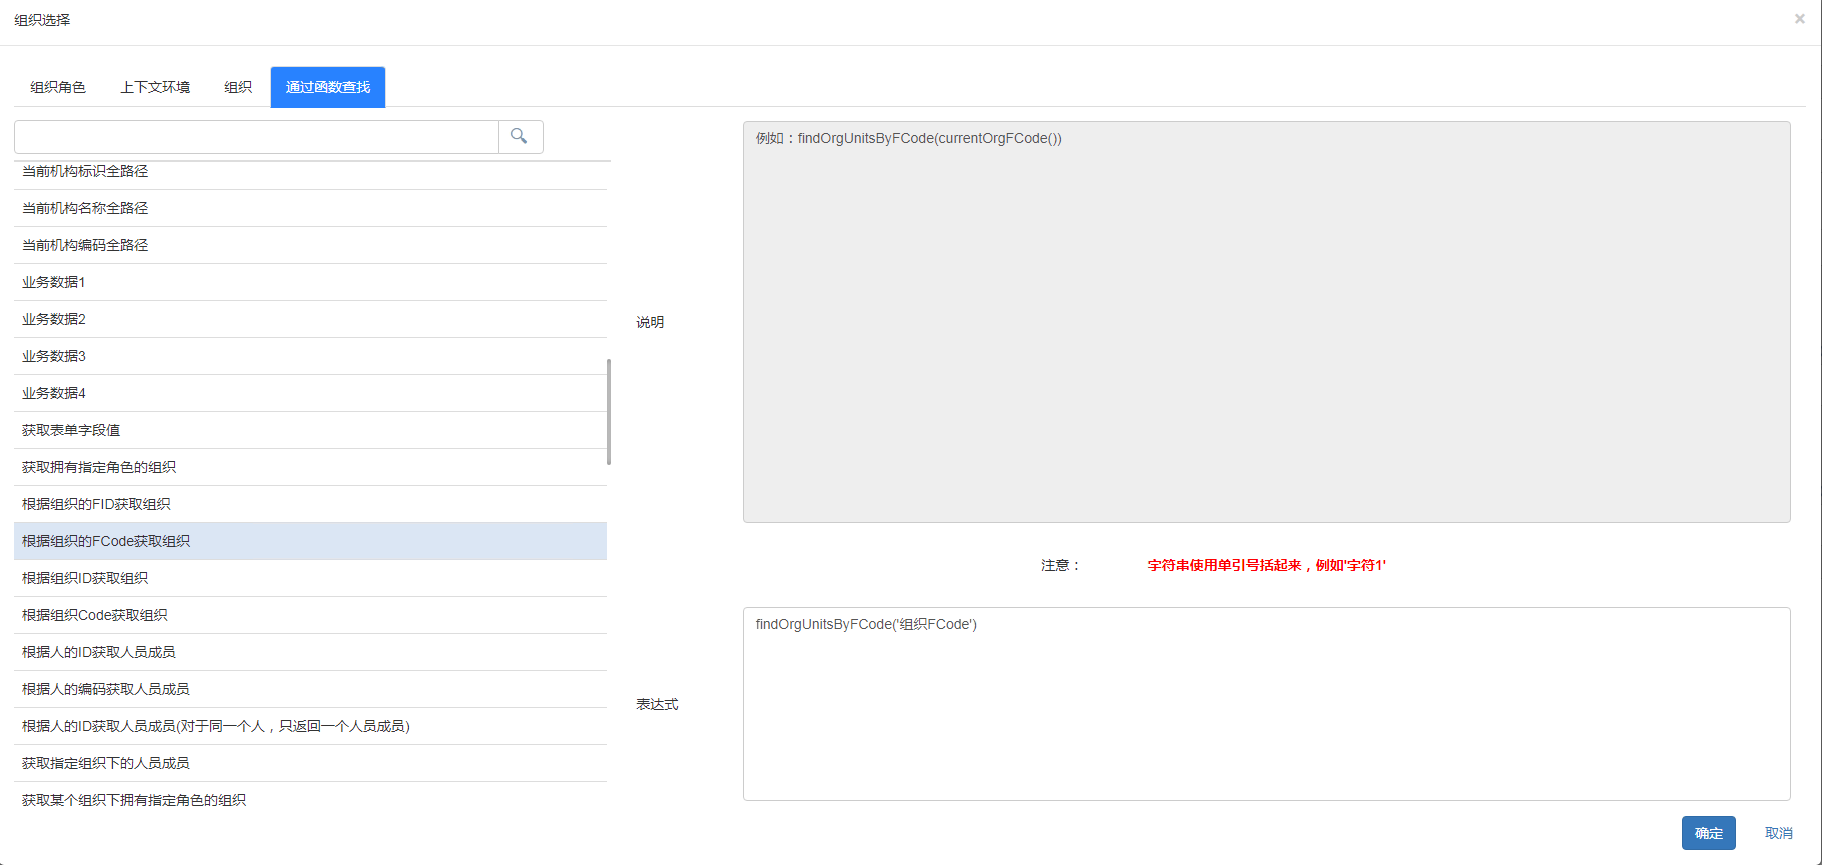Open the 通过函数查找 tab
1822x865 pixels.
[328, 87]
